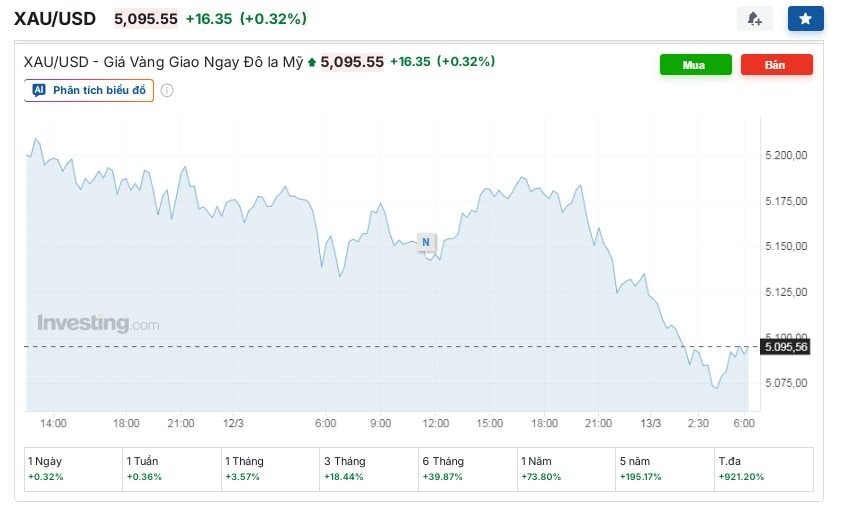
Task: Switch to the 6 Tháng range
Action: click(x=466, y=468)
